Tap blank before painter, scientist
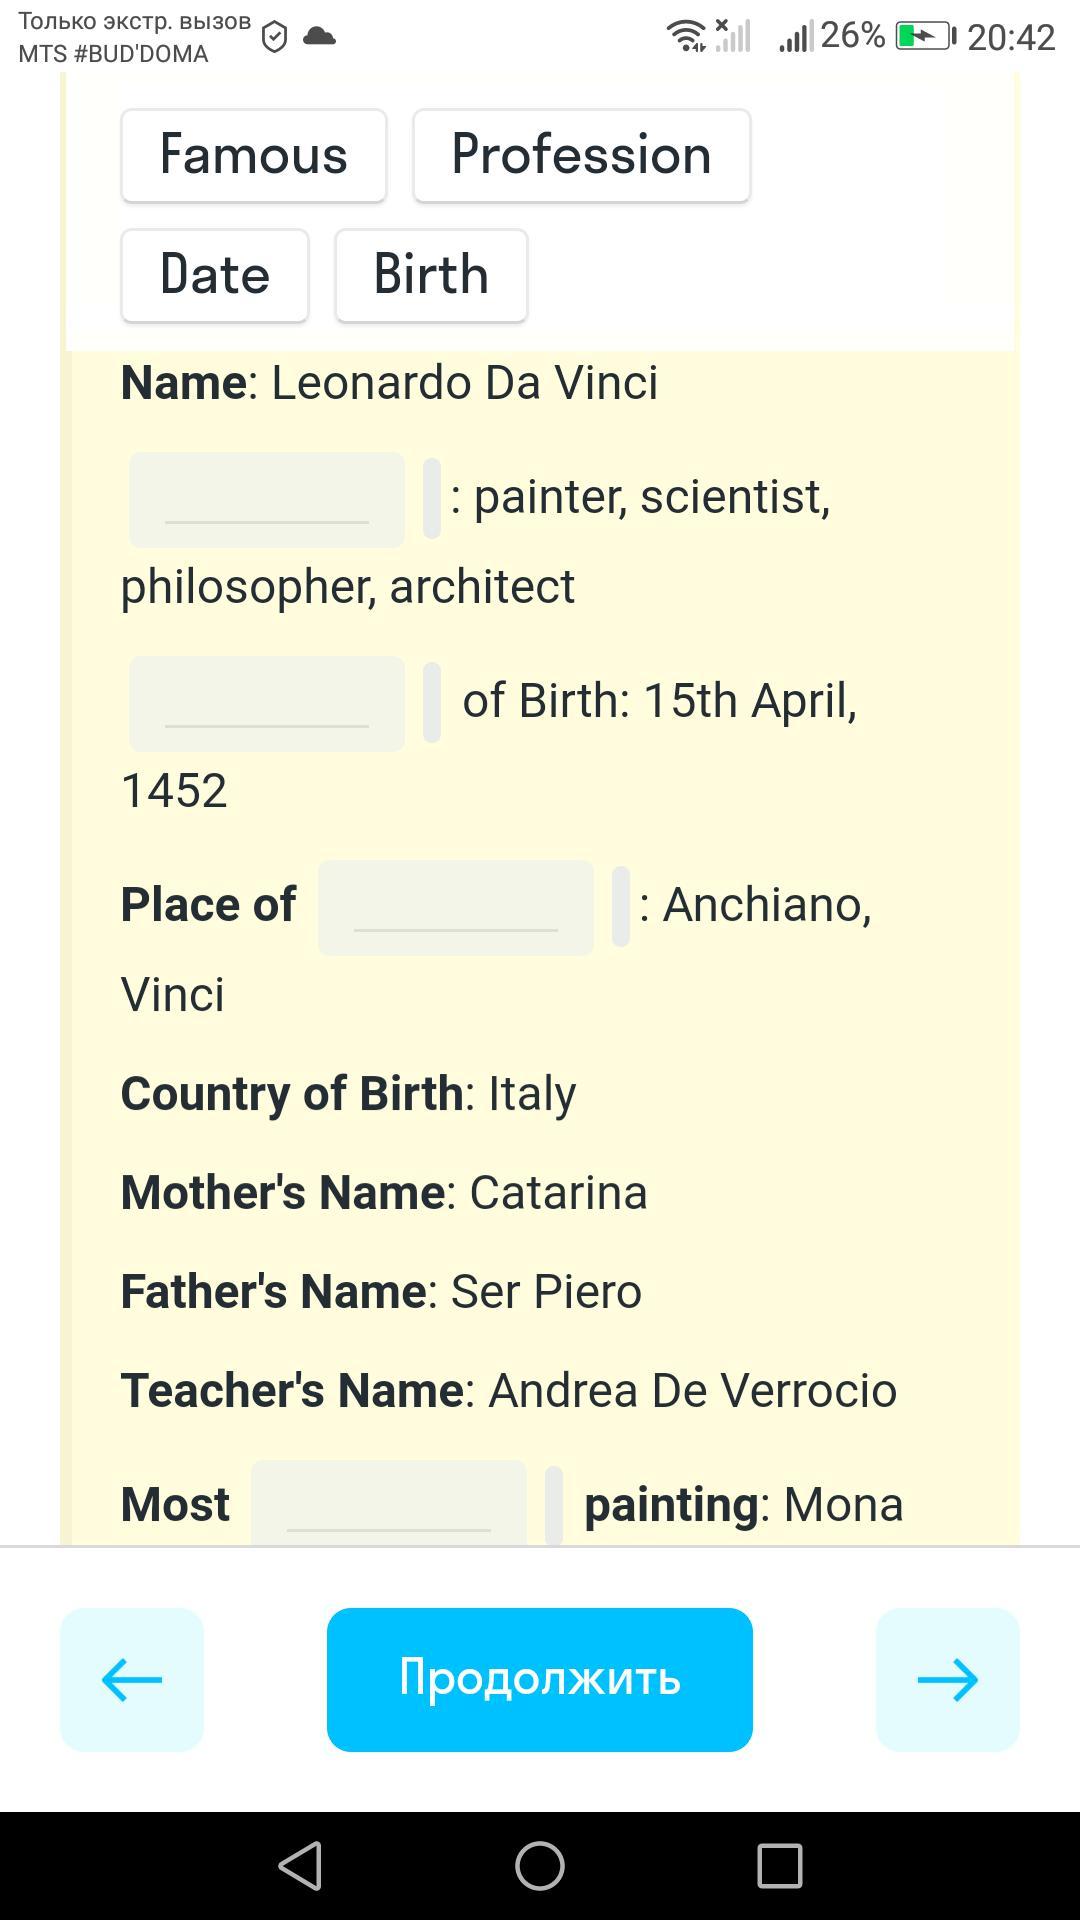The image size is (1080, 1920). 267,499
